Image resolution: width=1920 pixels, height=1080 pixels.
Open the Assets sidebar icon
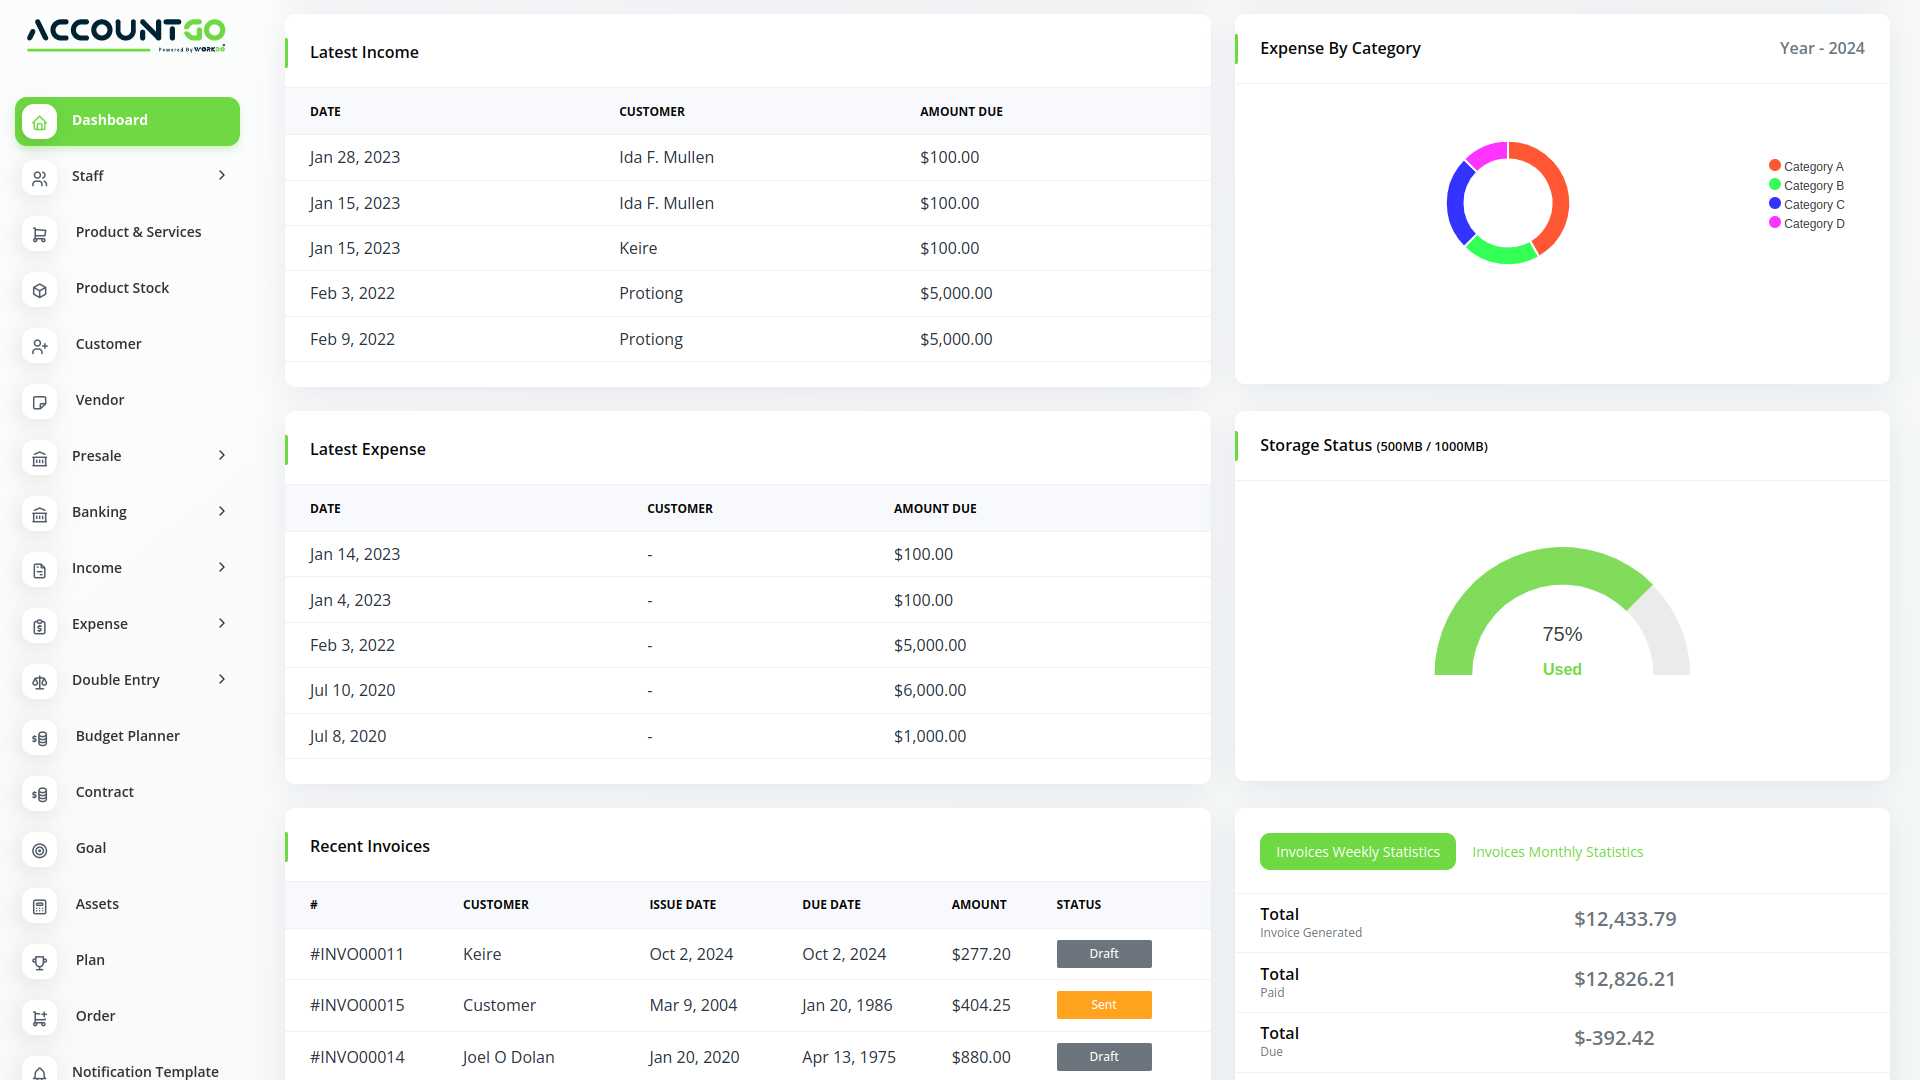tap(39, 906)
